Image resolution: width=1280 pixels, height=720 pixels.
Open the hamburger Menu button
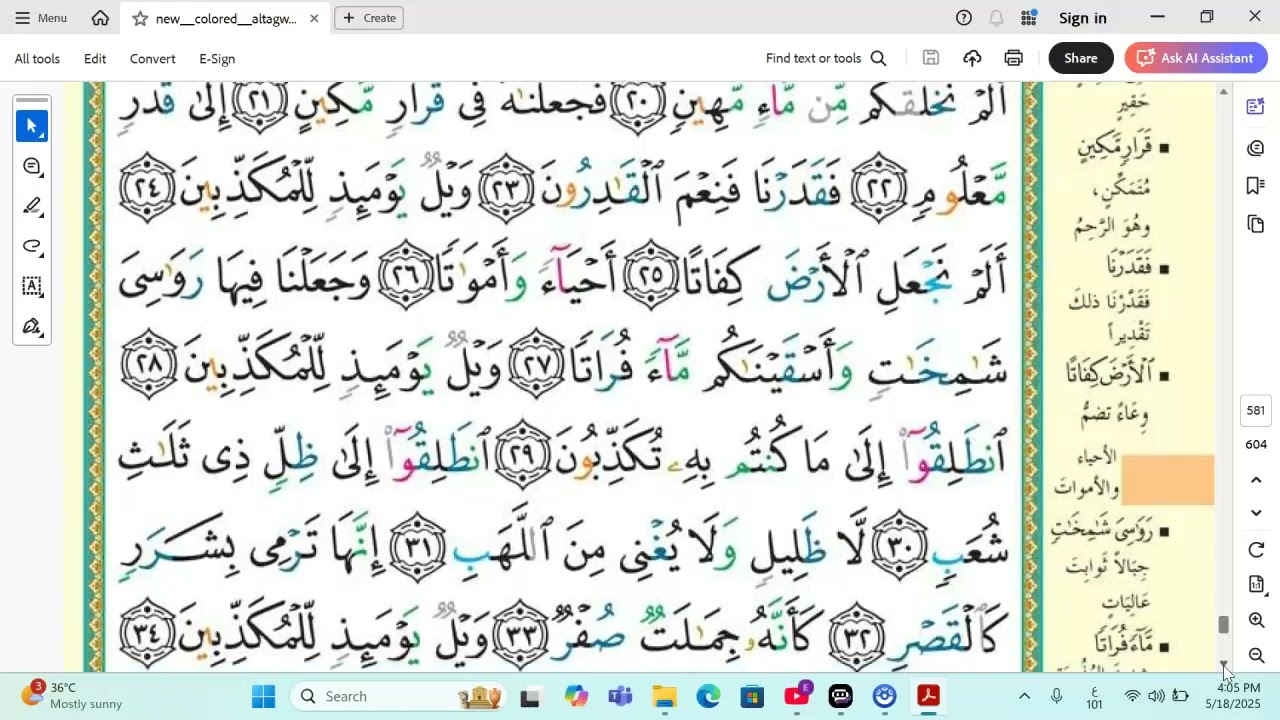tap(41, 18)
